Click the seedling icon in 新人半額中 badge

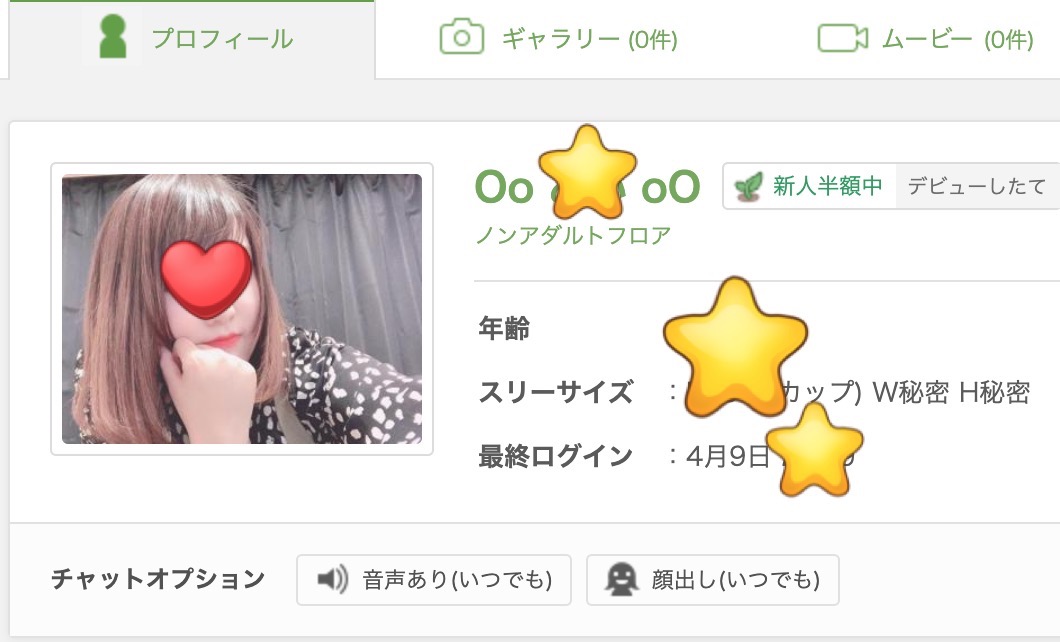pyautogui.click(x=746, y=185)
